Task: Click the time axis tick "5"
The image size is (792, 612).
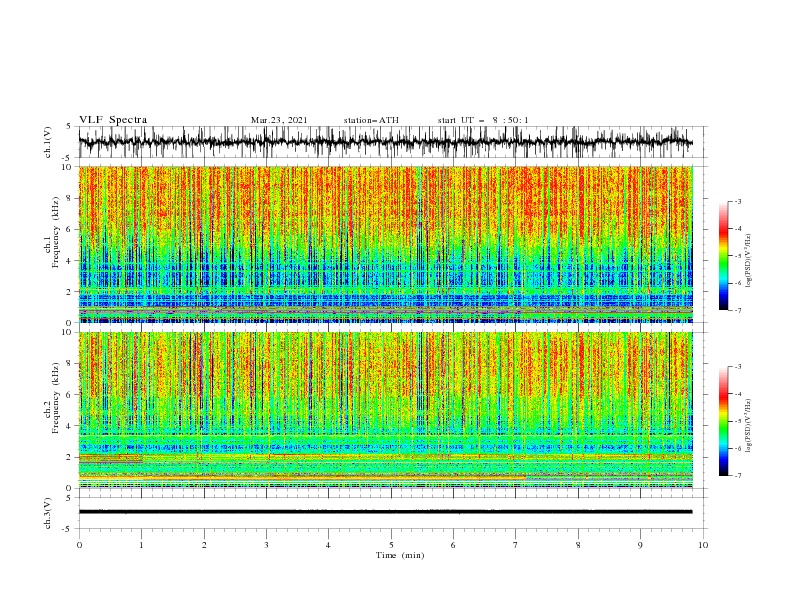Action: pyautogui.click(x=391, y=545)
